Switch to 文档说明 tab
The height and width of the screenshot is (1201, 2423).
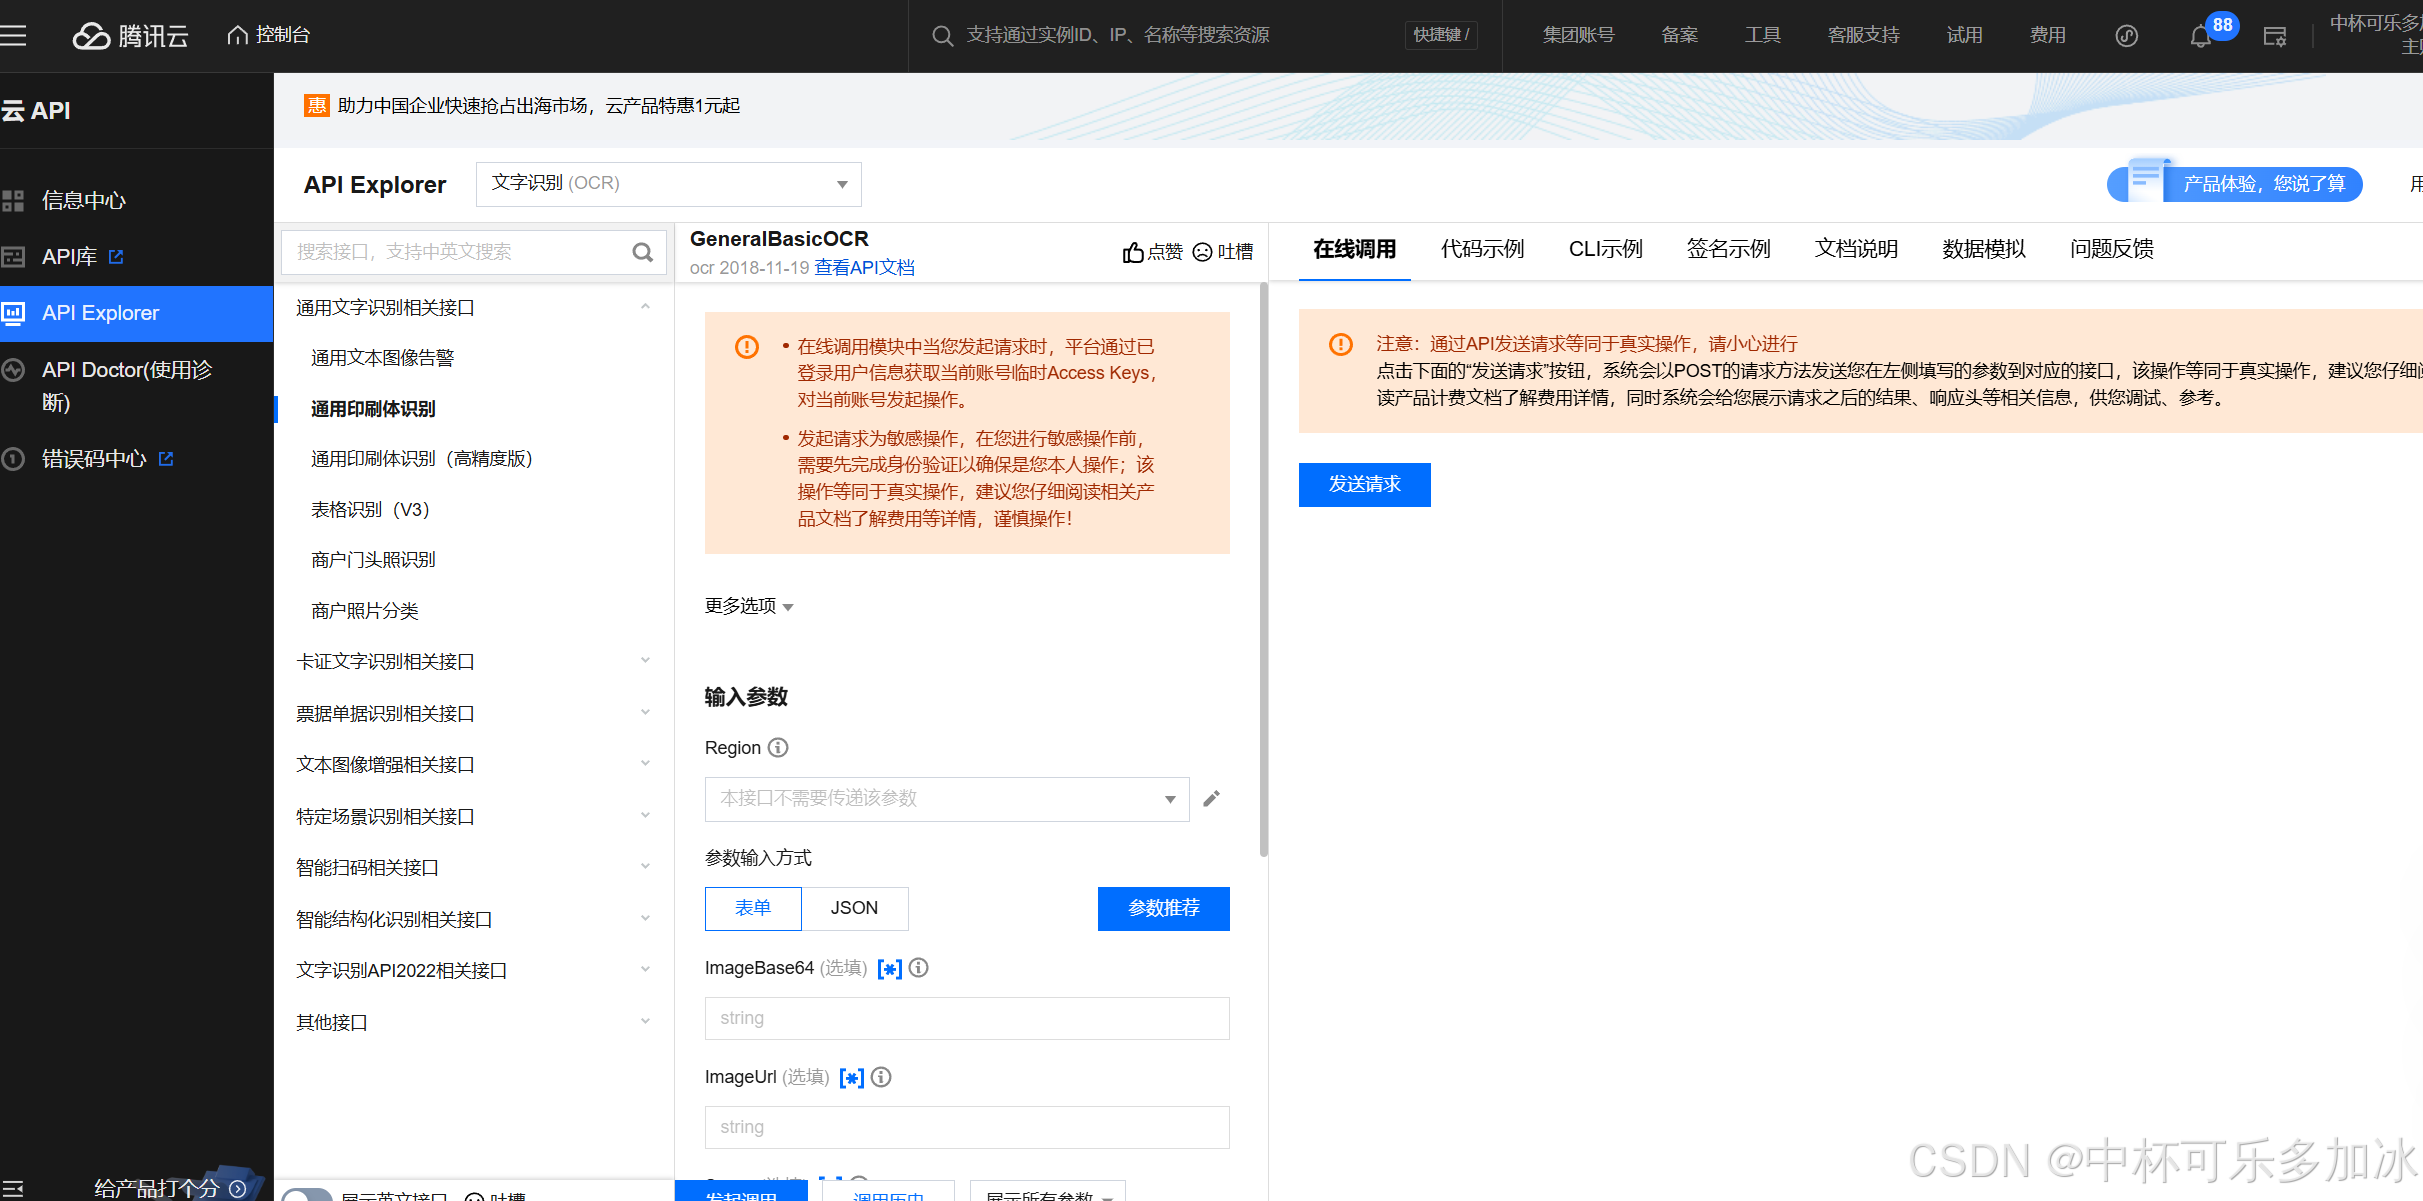1856,249
